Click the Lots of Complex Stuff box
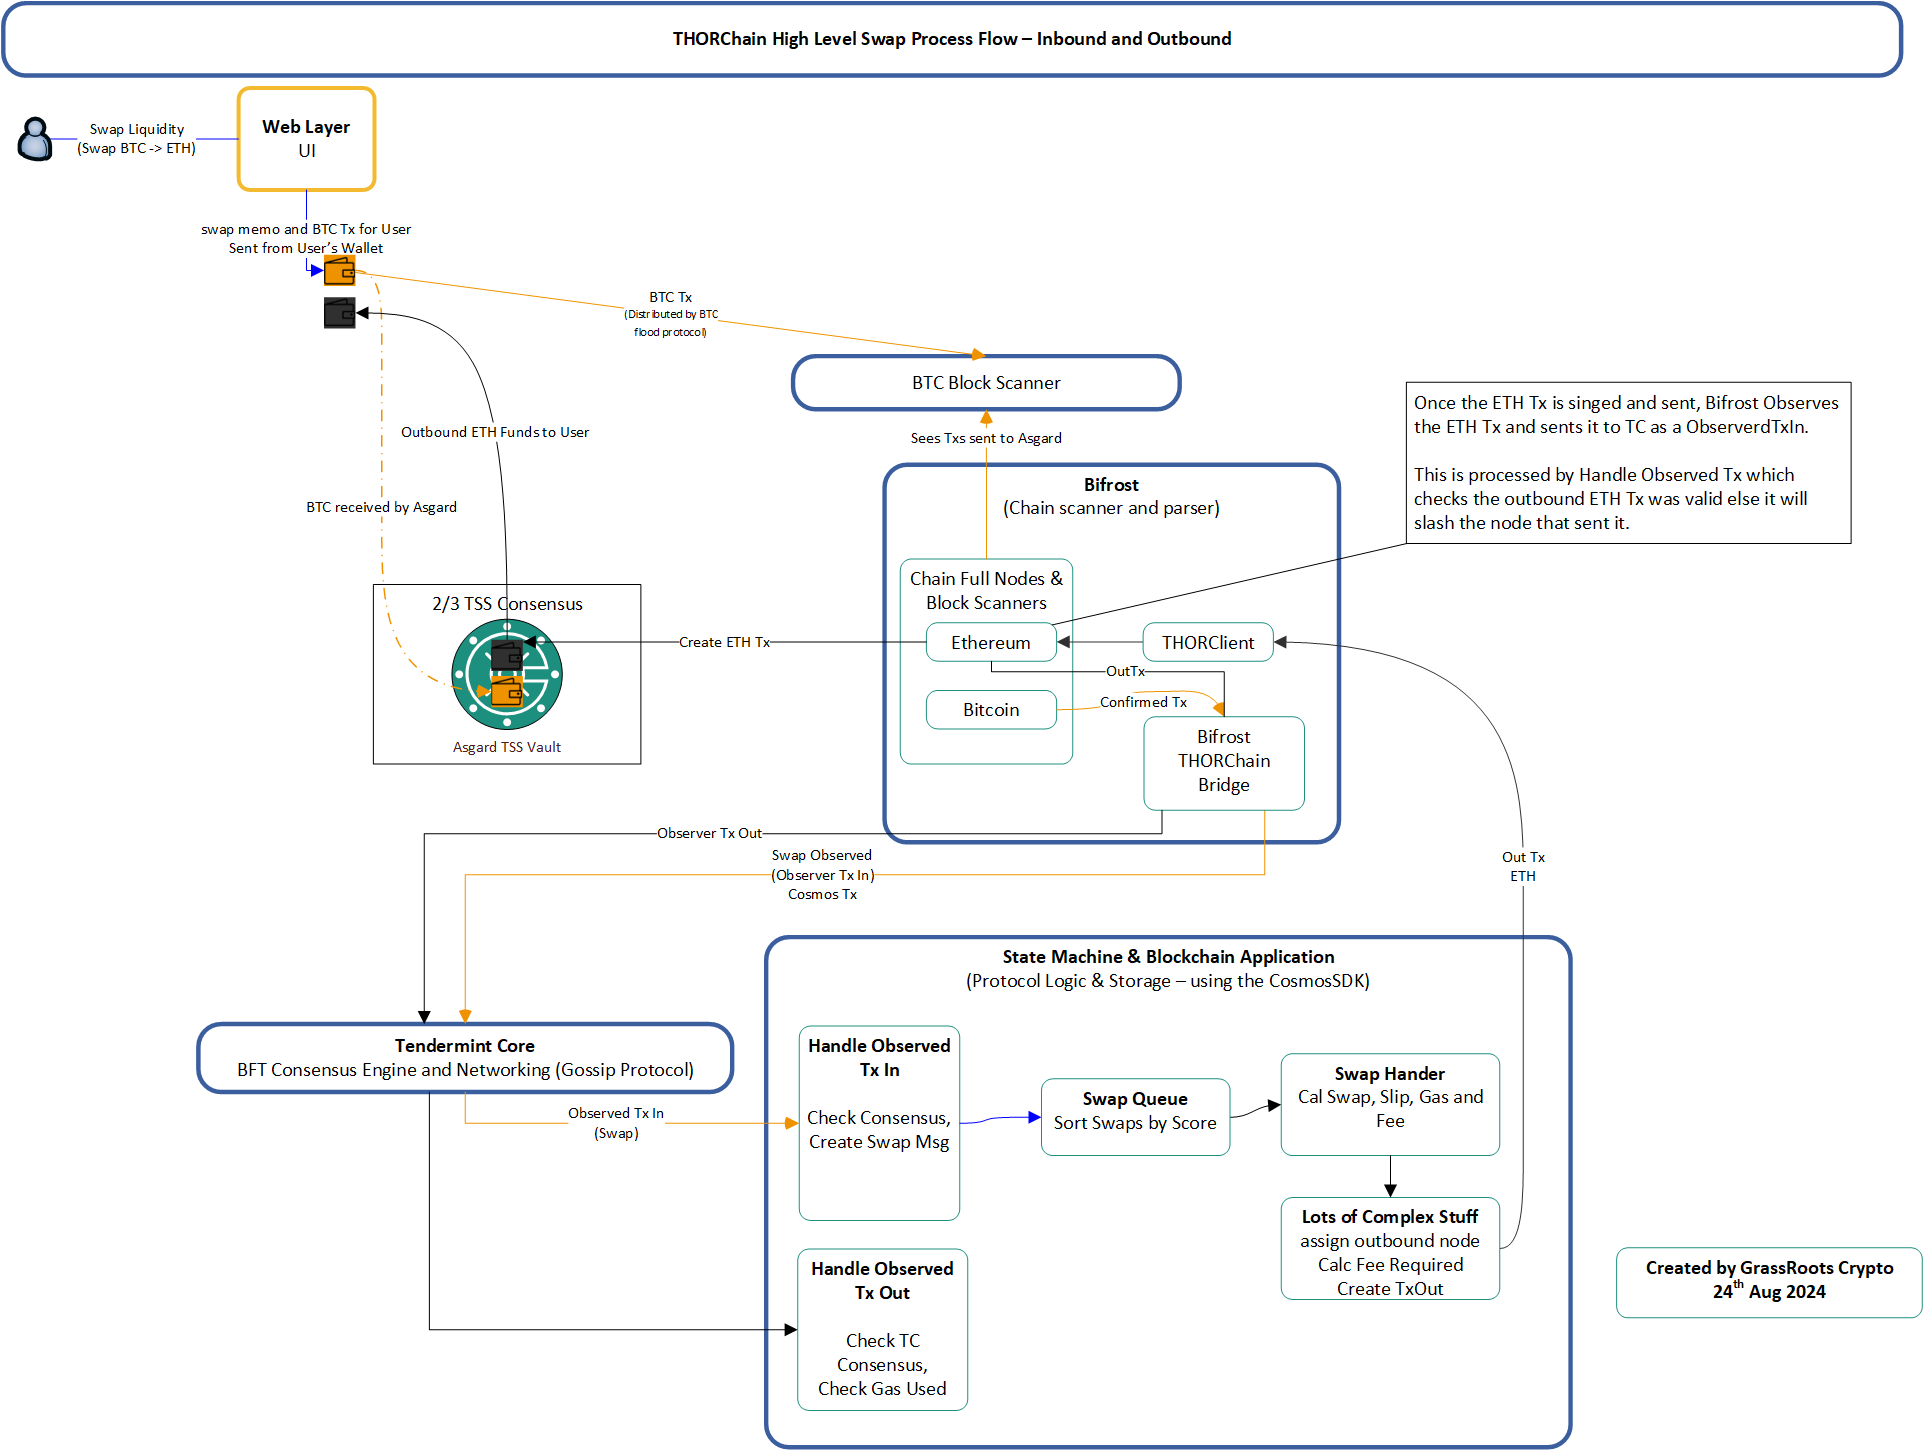The height and width of the screenshot is (1453, 1930). click(1390, 1249)
